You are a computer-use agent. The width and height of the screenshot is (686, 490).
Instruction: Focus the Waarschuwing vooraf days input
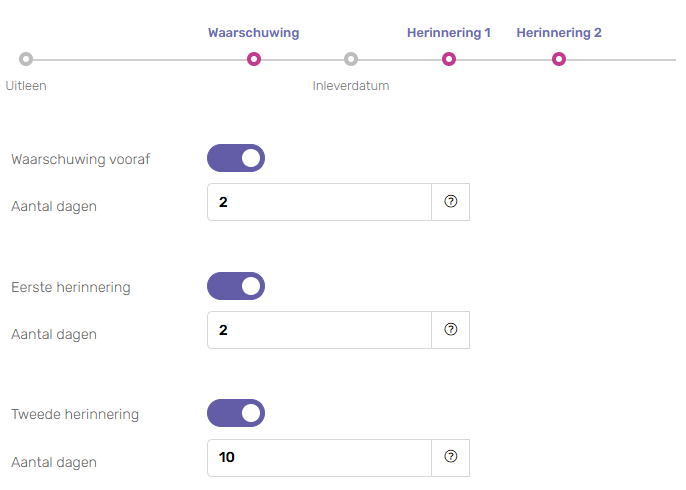319,202
